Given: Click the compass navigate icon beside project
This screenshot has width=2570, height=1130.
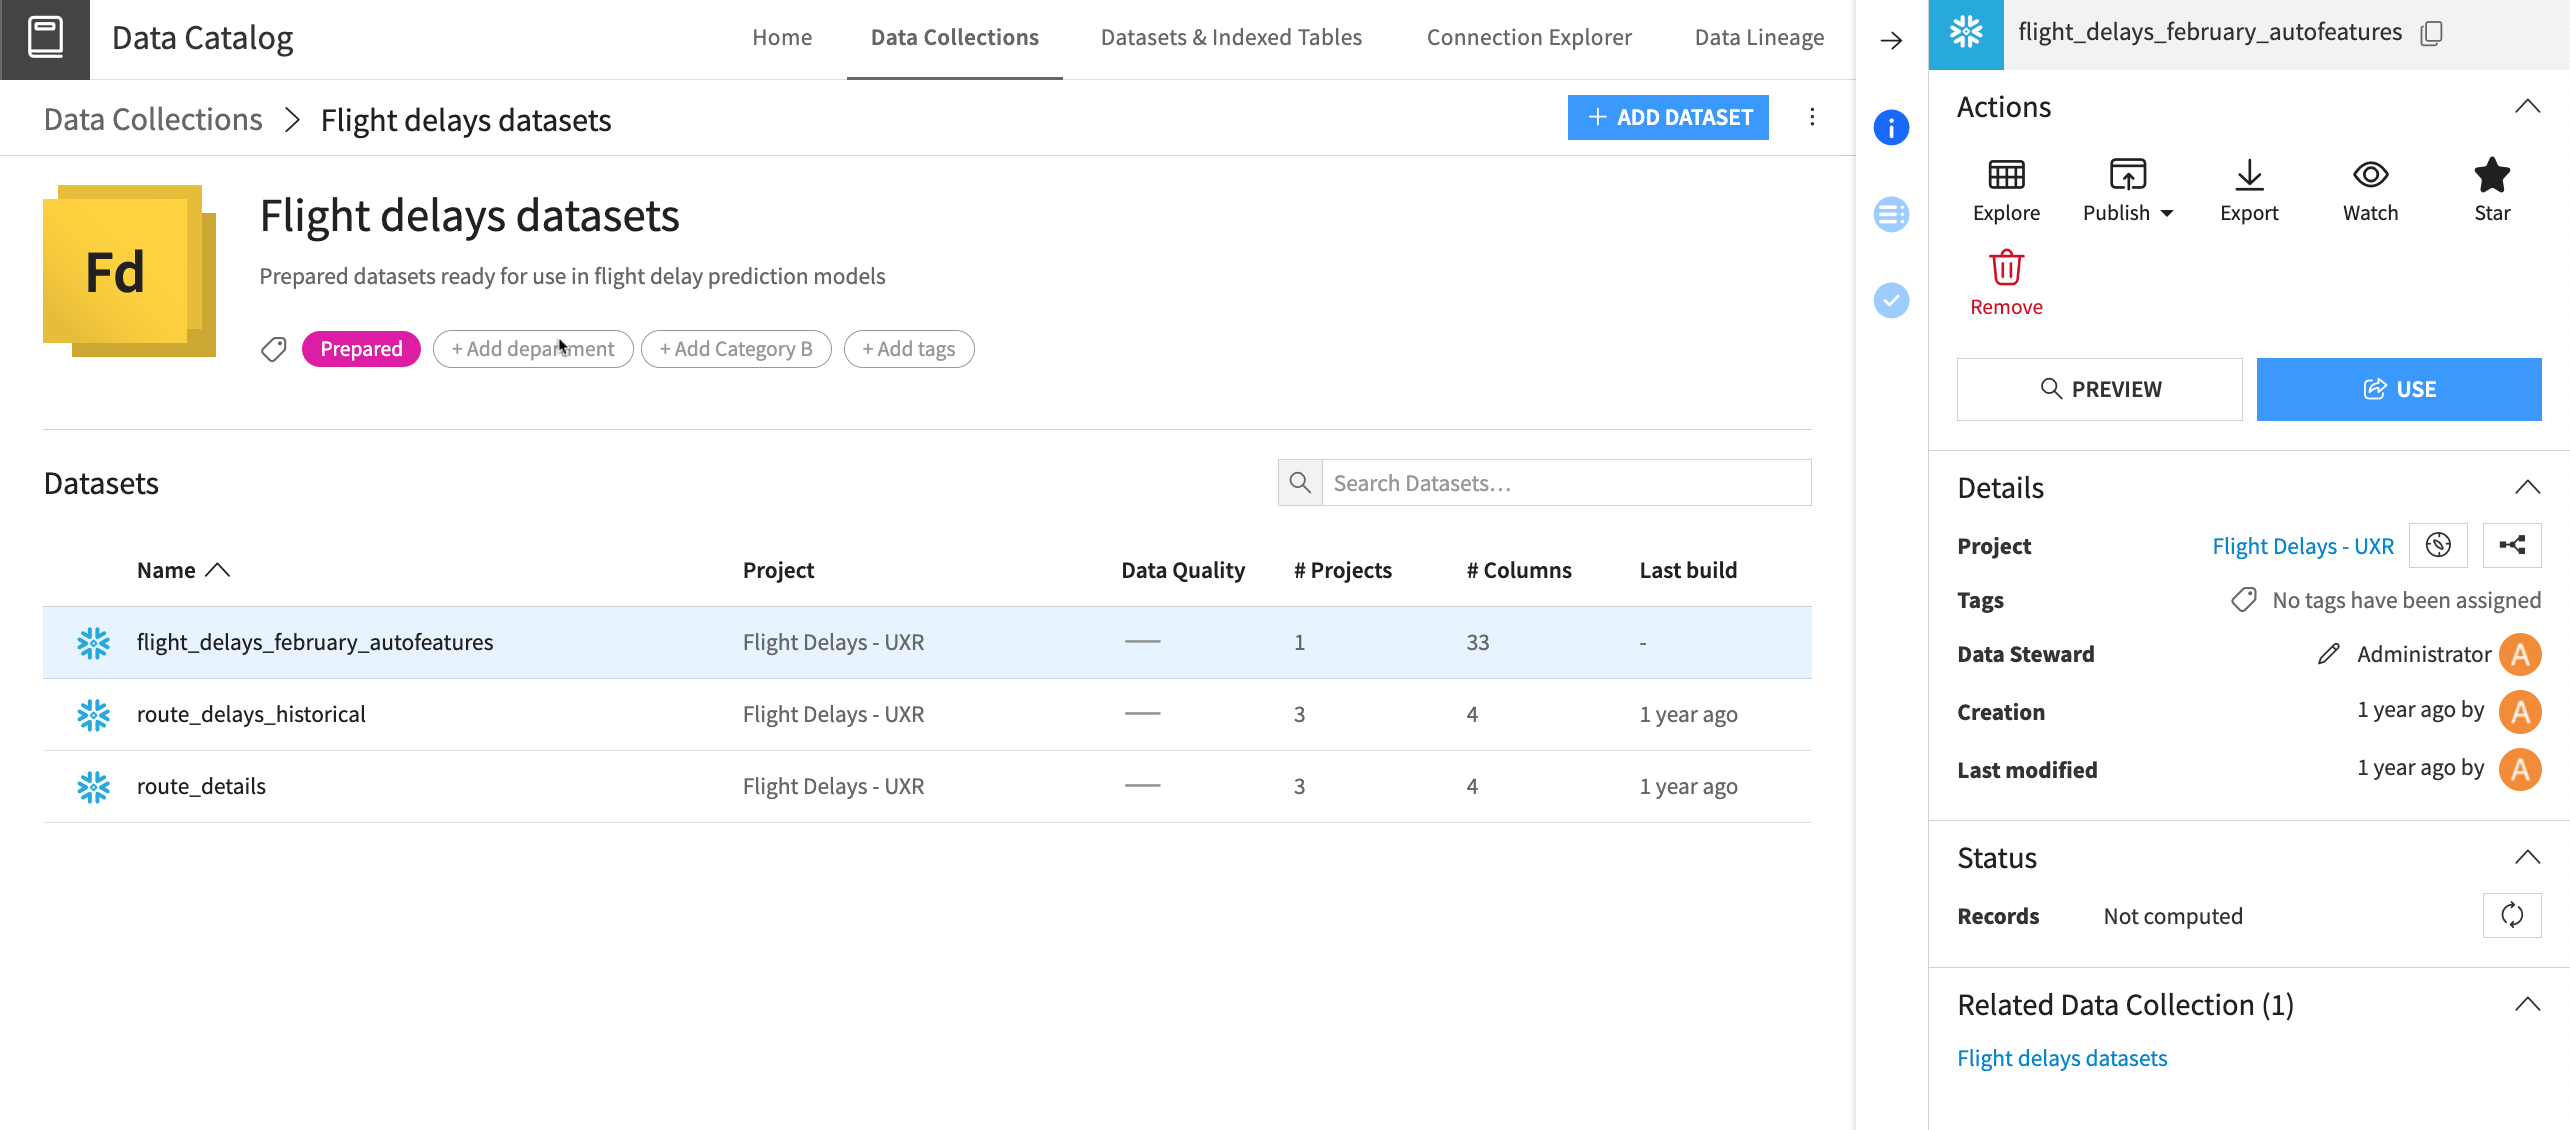Looking at the screenshot, I should tap(2438, 545).
